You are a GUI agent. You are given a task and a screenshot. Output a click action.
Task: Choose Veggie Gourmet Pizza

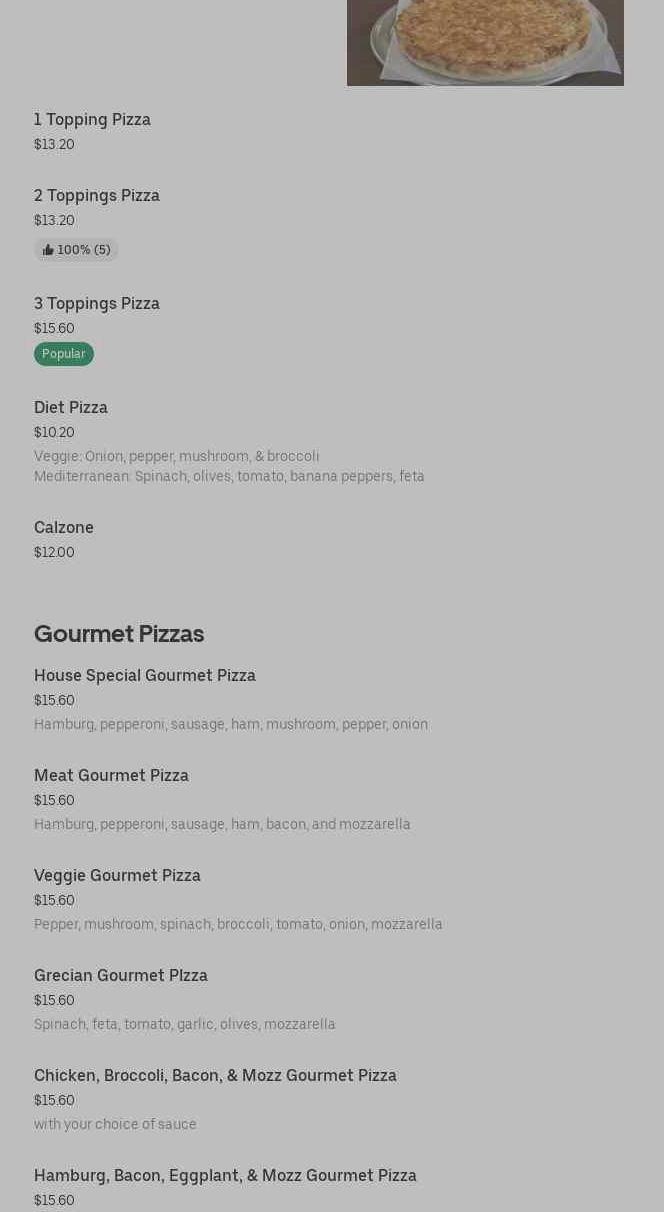click(x=117, y=876)
